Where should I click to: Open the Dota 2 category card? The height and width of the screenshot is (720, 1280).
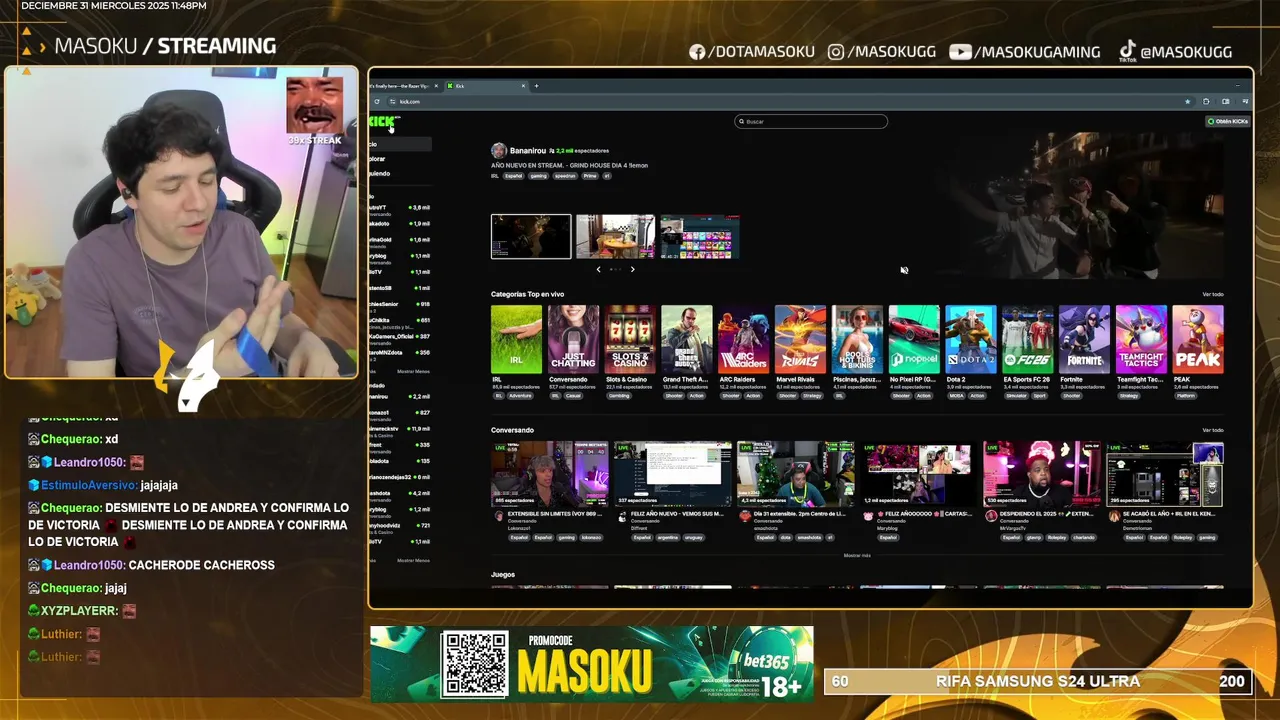coord(971,340)
